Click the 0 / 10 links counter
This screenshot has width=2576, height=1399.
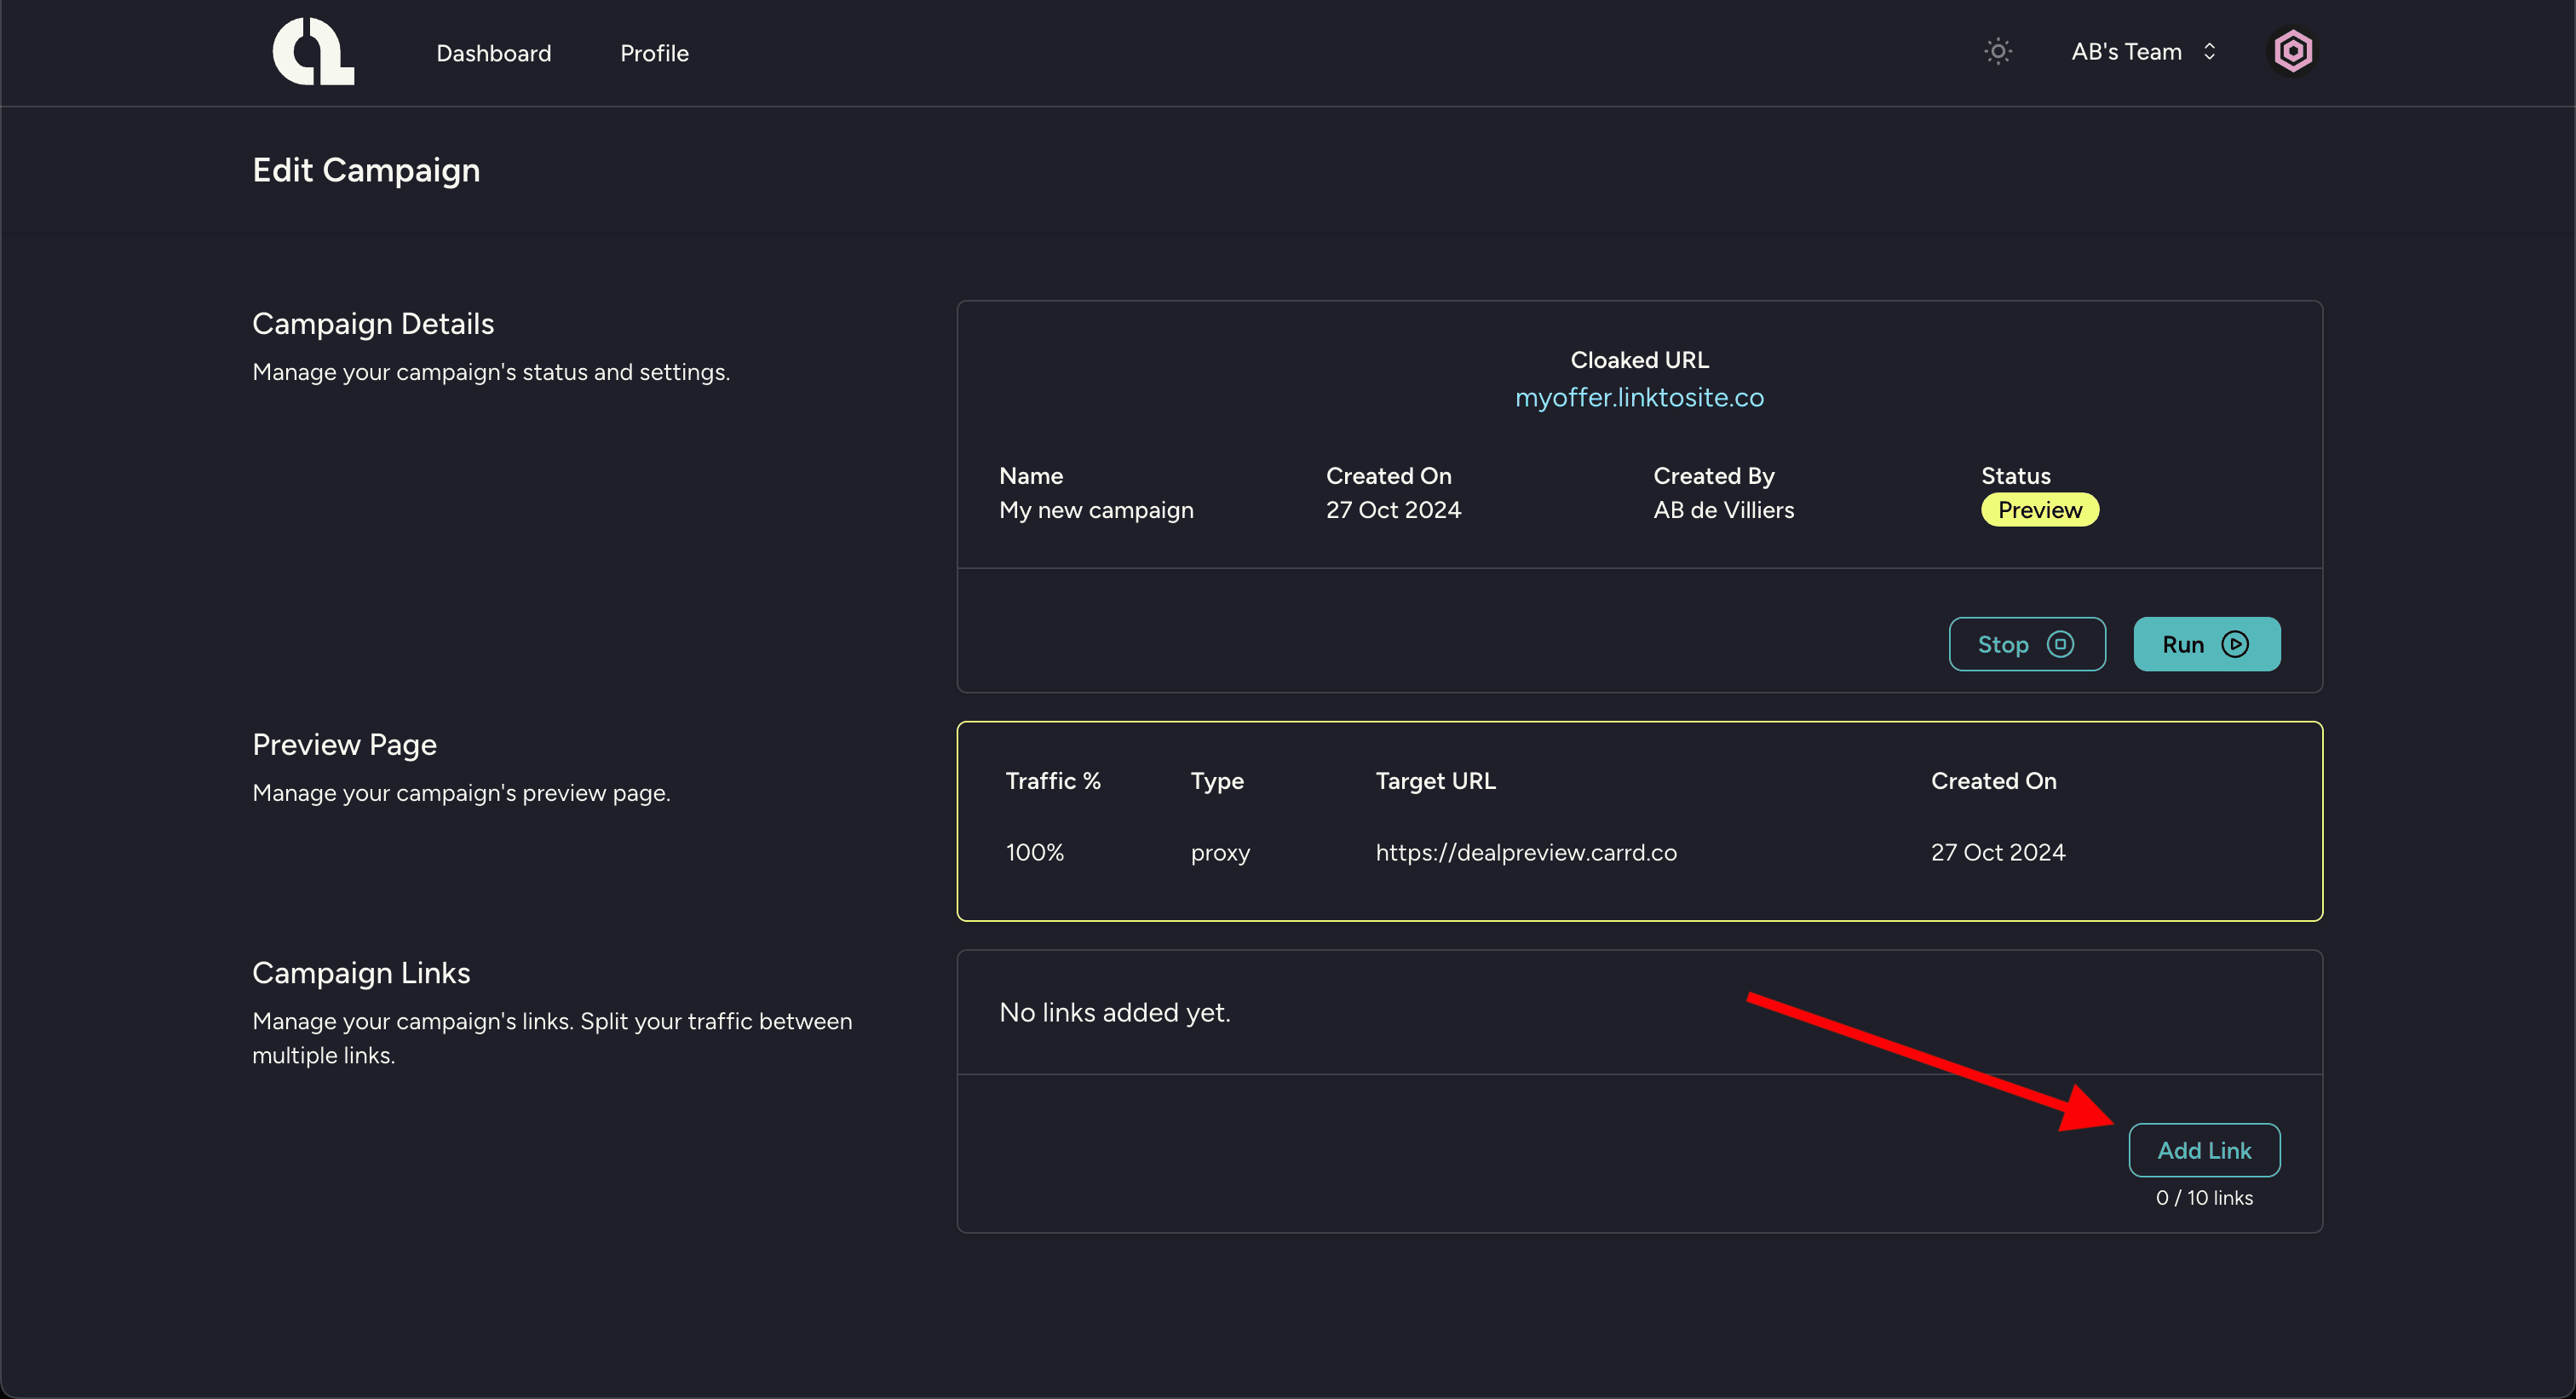pos(2203,1197)
